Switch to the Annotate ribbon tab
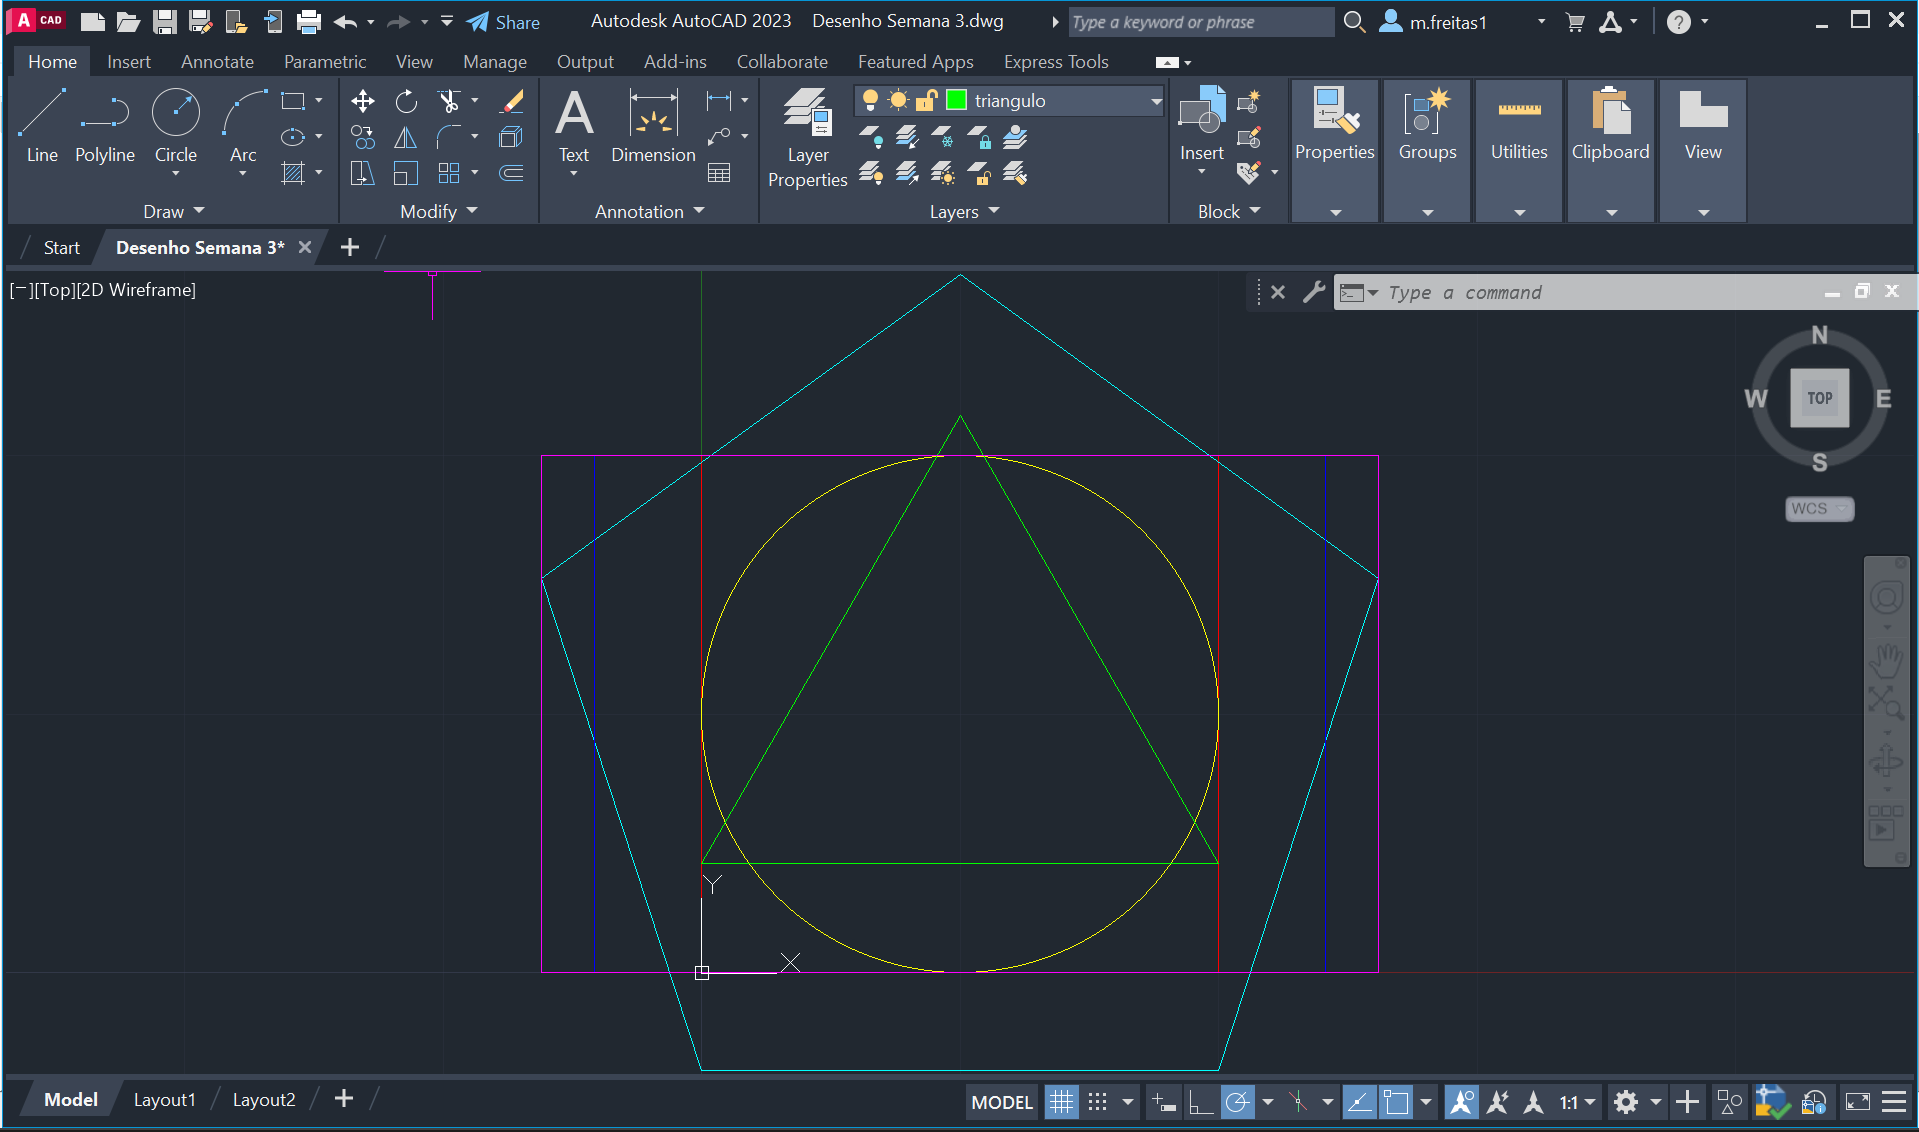Viewport: 1919px width, 1132px height. click(217, 62)
